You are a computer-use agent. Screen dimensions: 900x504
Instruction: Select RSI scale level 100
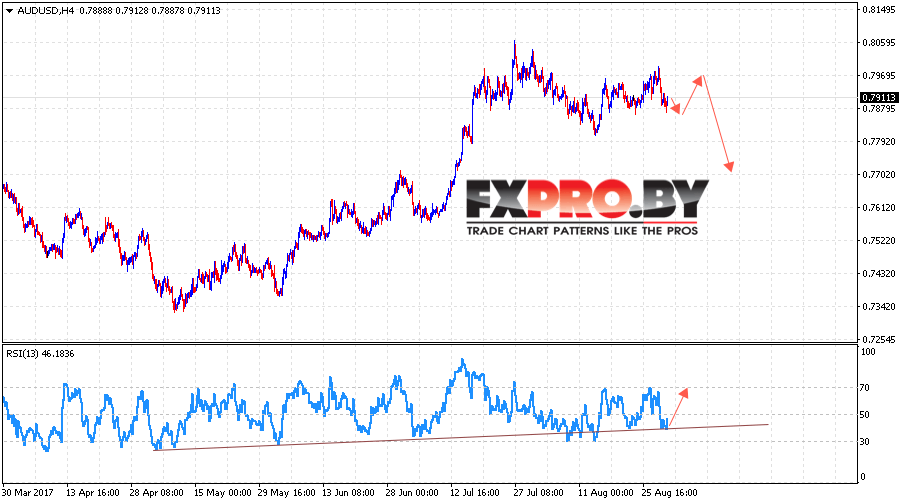(868, 352)
